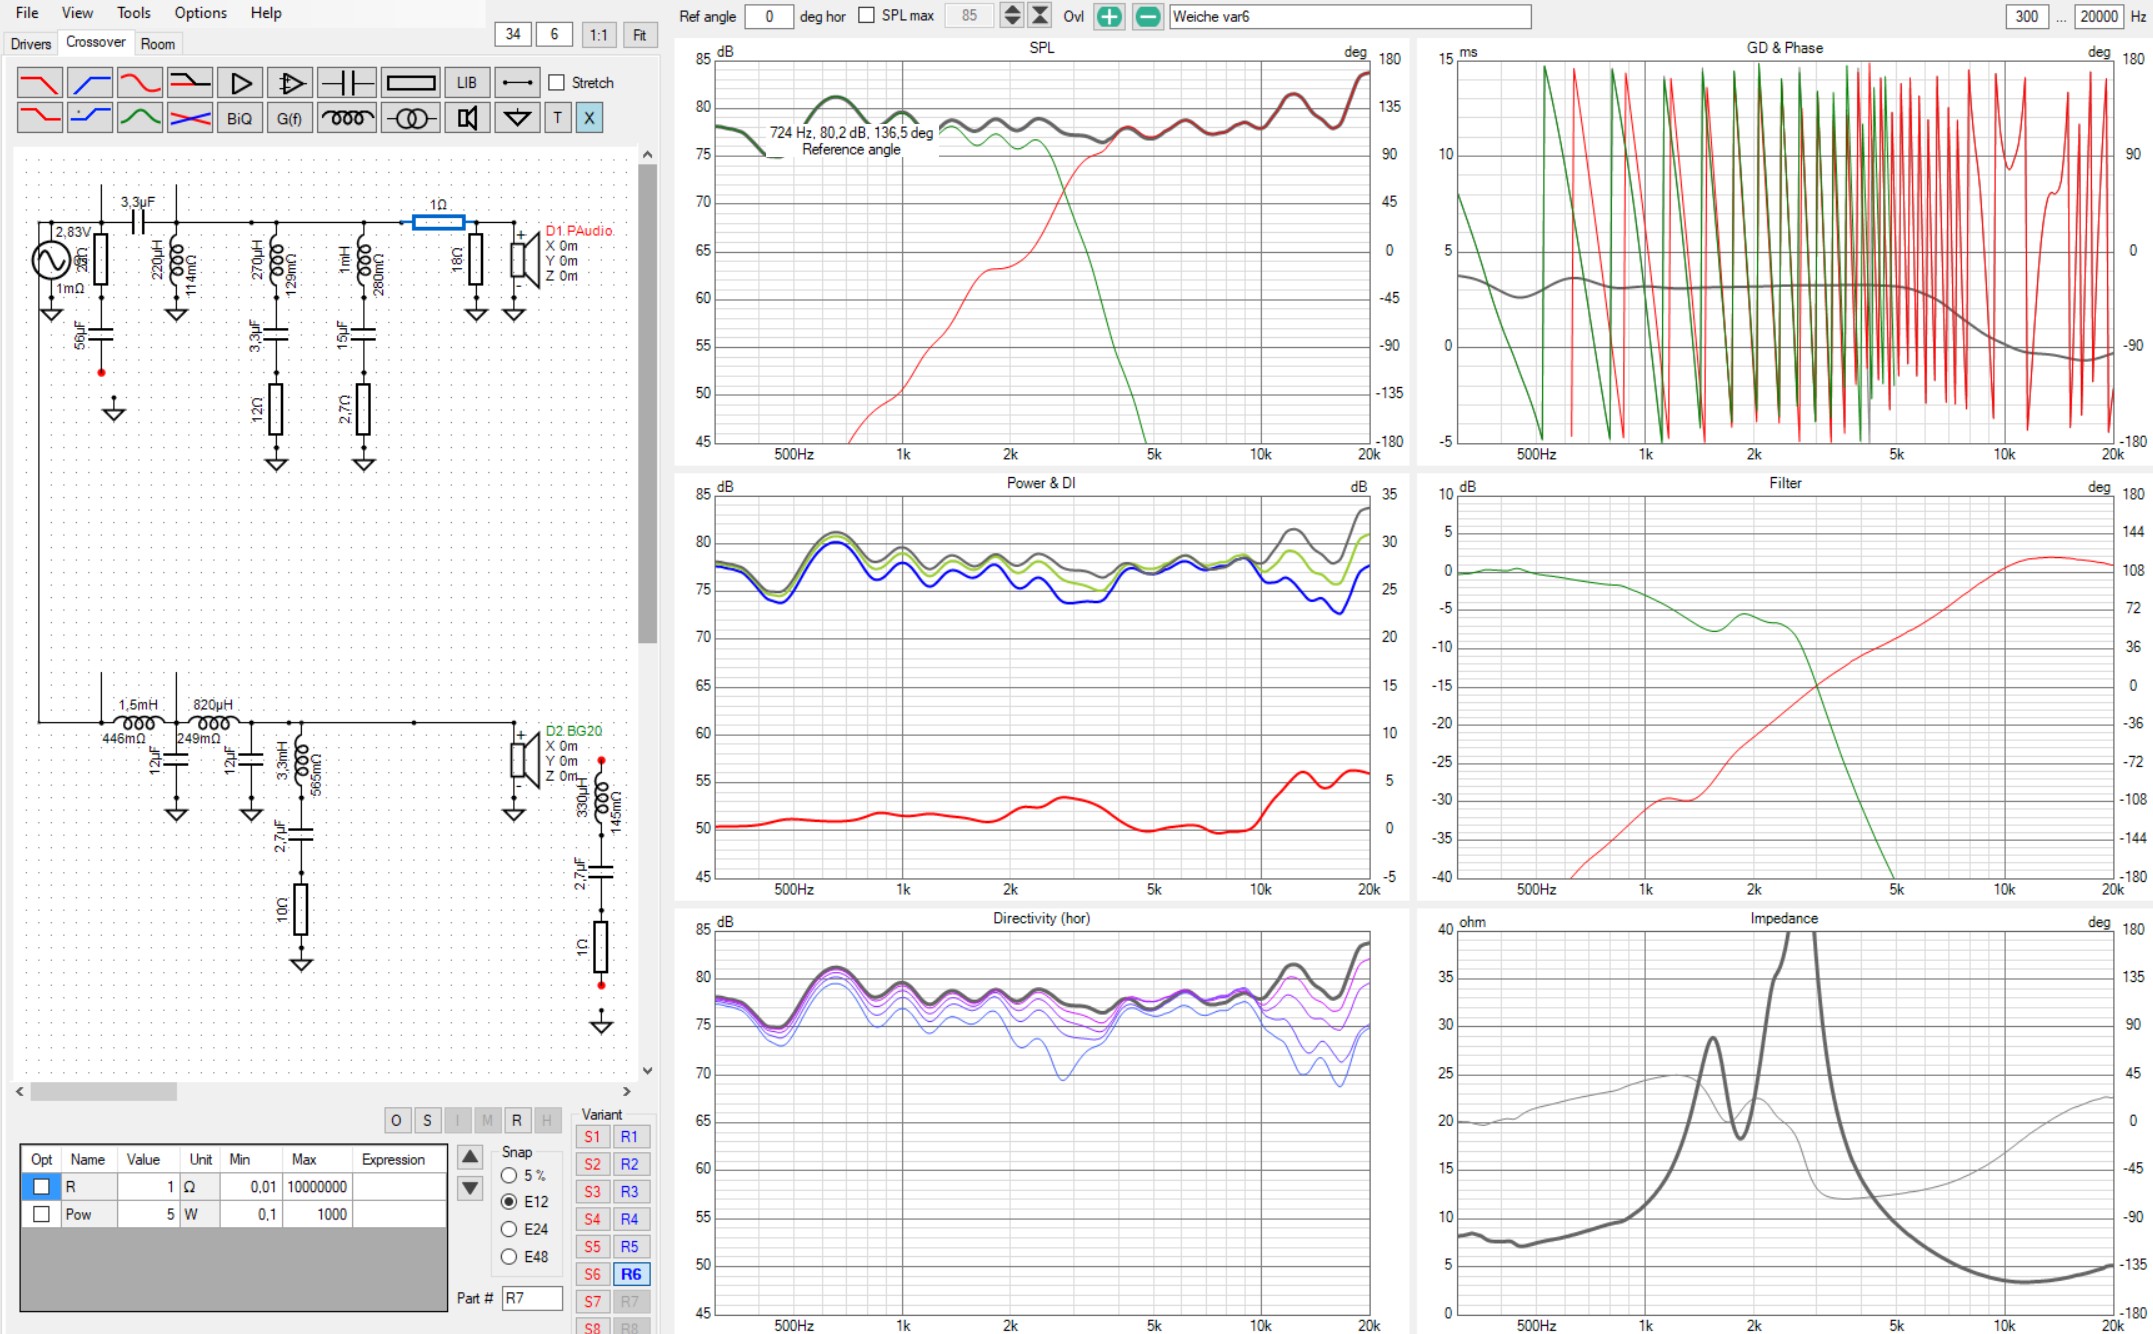Select the resistor component tool
2153x1334 pixels.
point(410,83)
